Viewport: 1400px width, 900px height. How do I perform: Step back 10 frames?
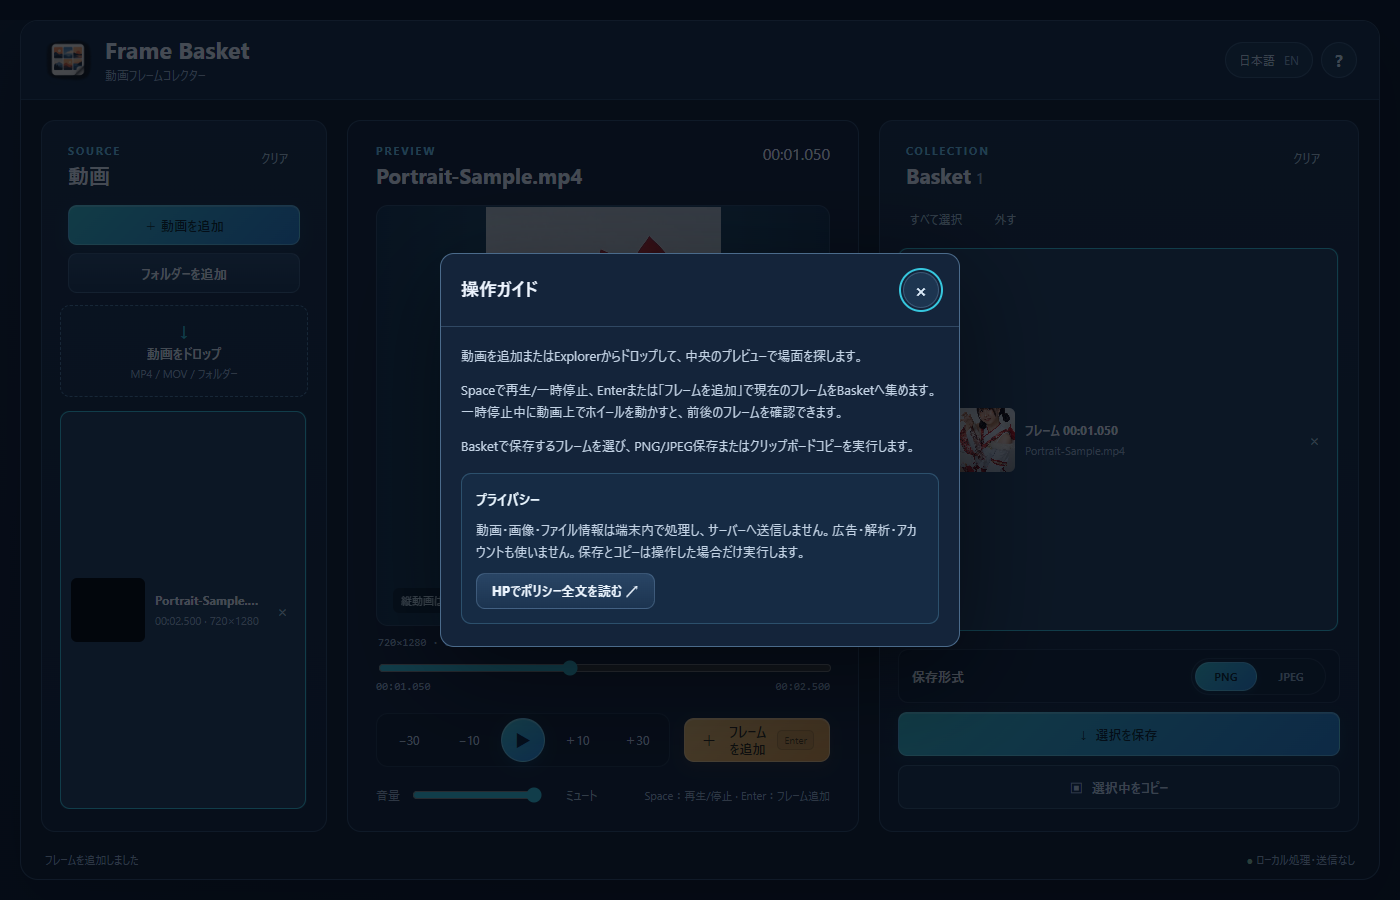470,741
